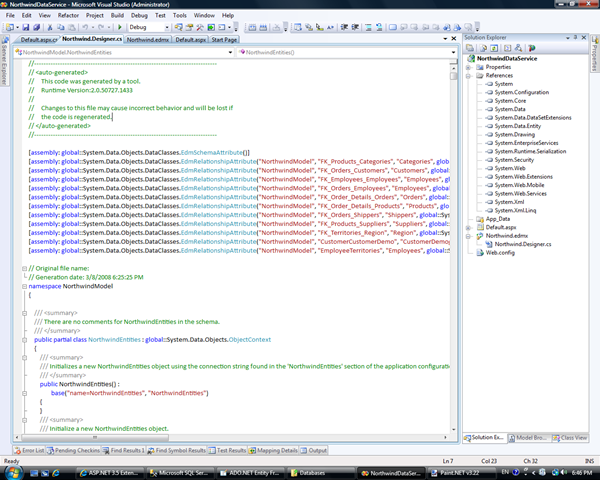This screenshot has width=600, height=480.
Task: Click the editor's scroll-down arrow
Action: (x=453, y=429)
